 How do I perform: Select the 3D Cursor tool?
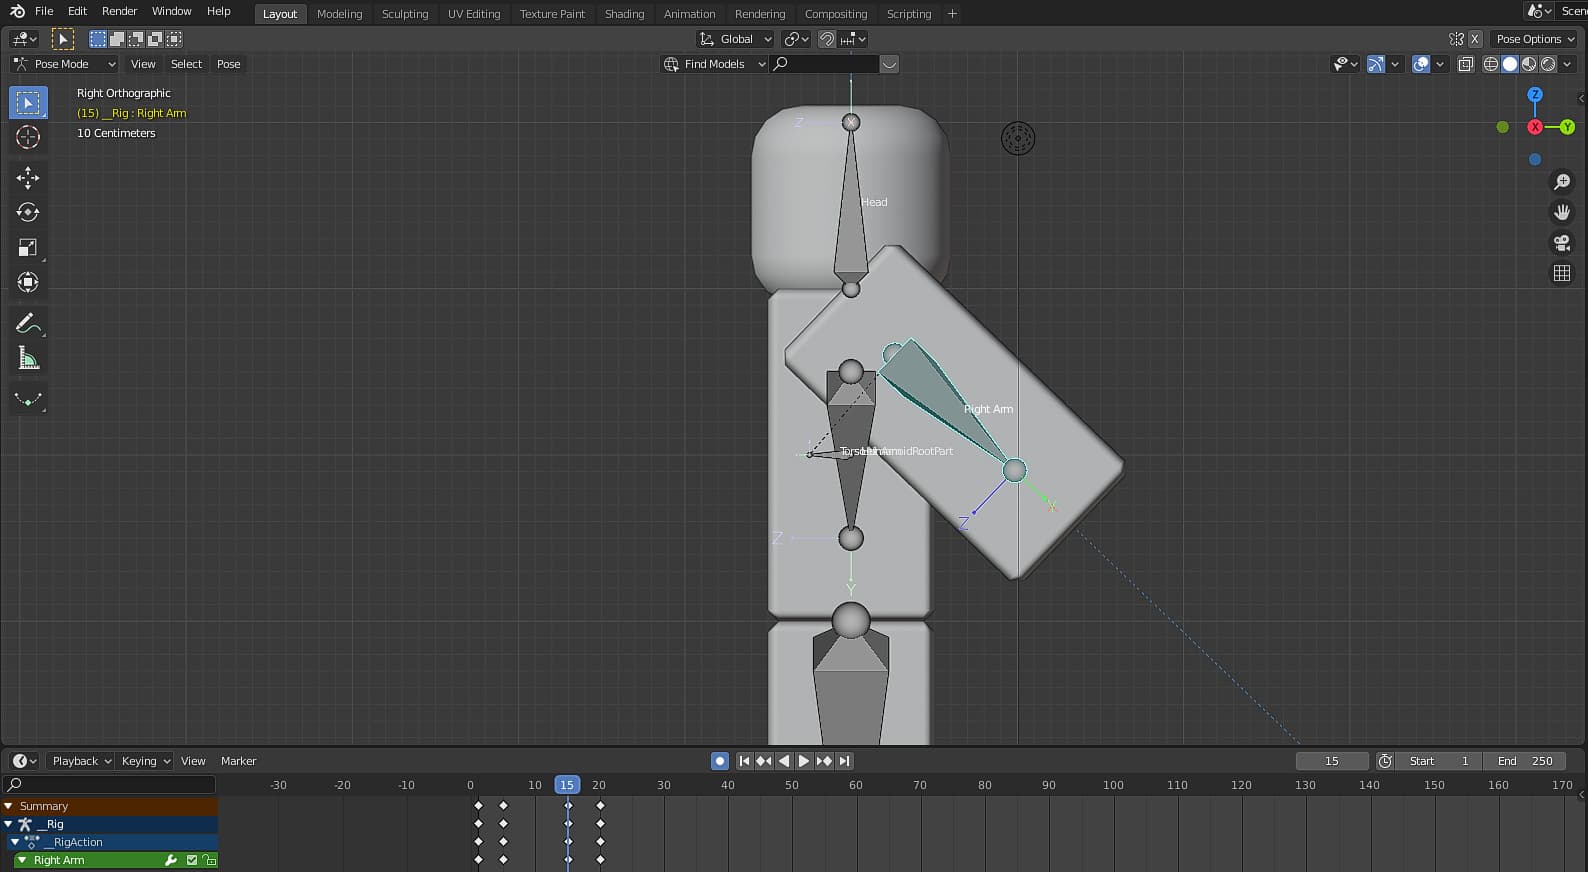pyautogui.click(x=28, y=137)
